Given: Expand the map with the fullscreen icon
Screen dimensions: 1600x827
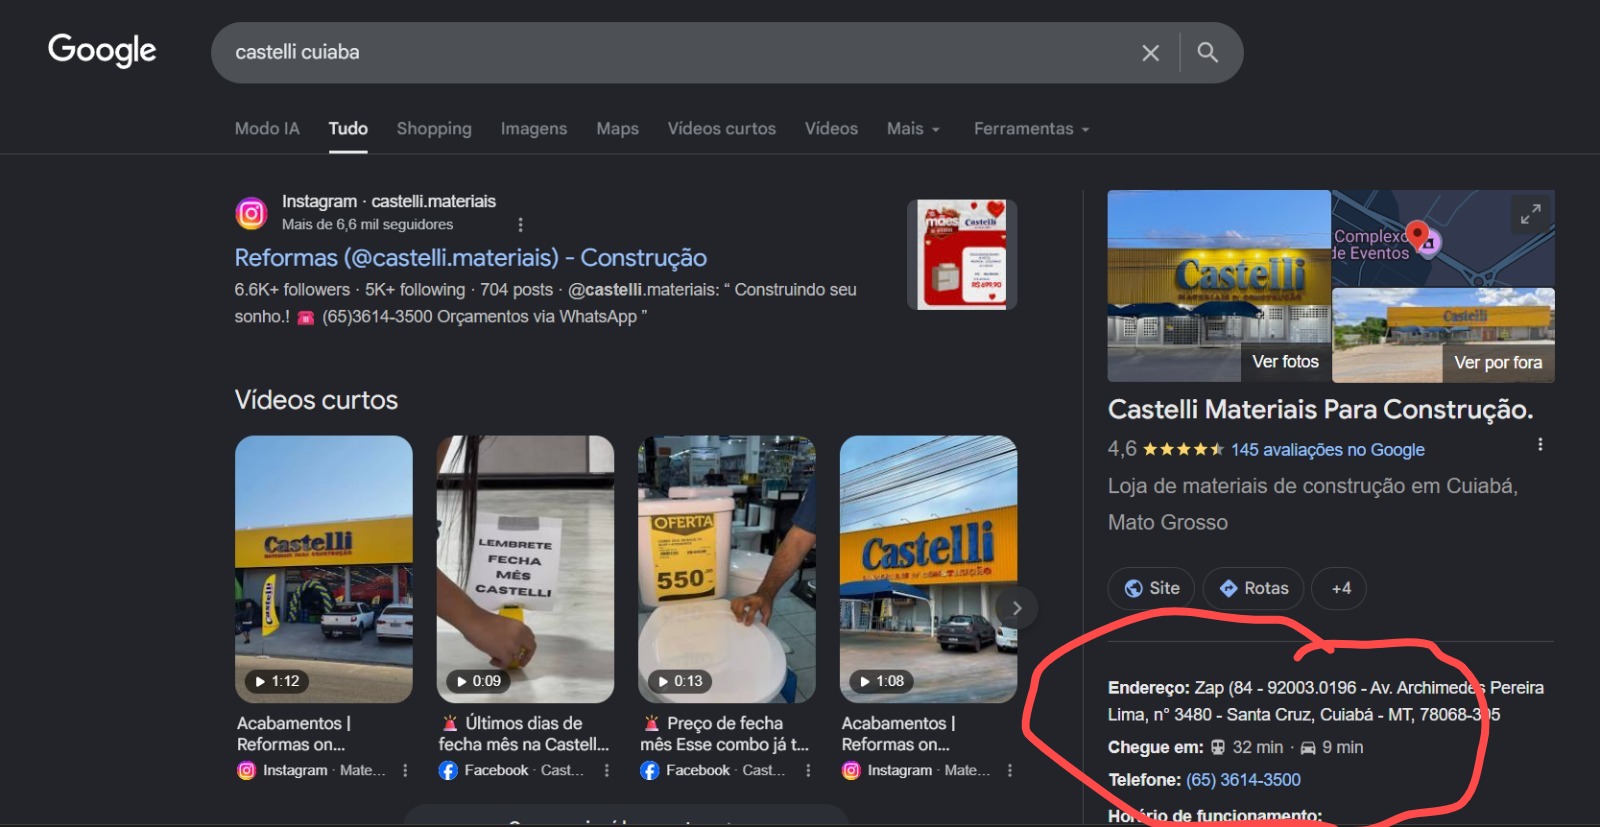Looking at the screenshot, I should click(1531, 214).
